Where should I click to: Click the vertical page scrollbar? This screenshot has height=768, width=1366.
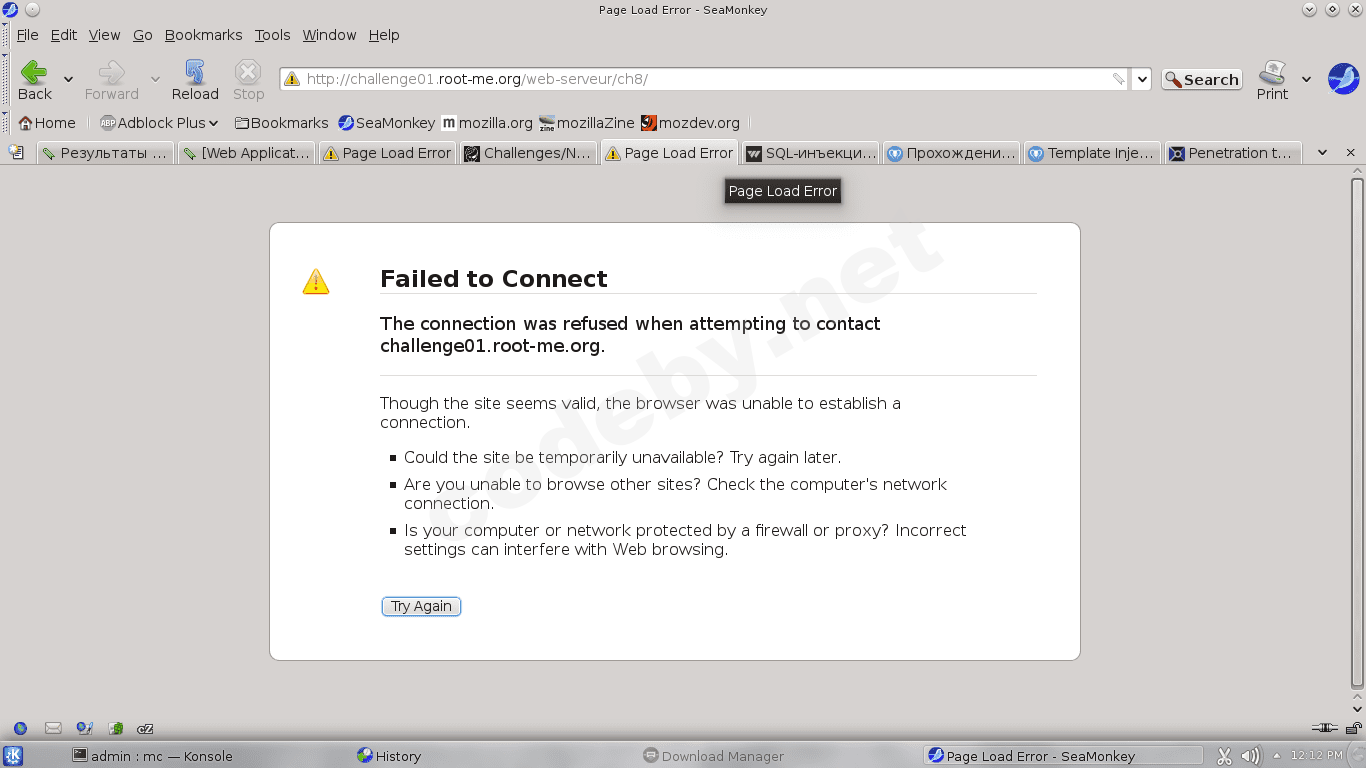tap(1357, 434)
